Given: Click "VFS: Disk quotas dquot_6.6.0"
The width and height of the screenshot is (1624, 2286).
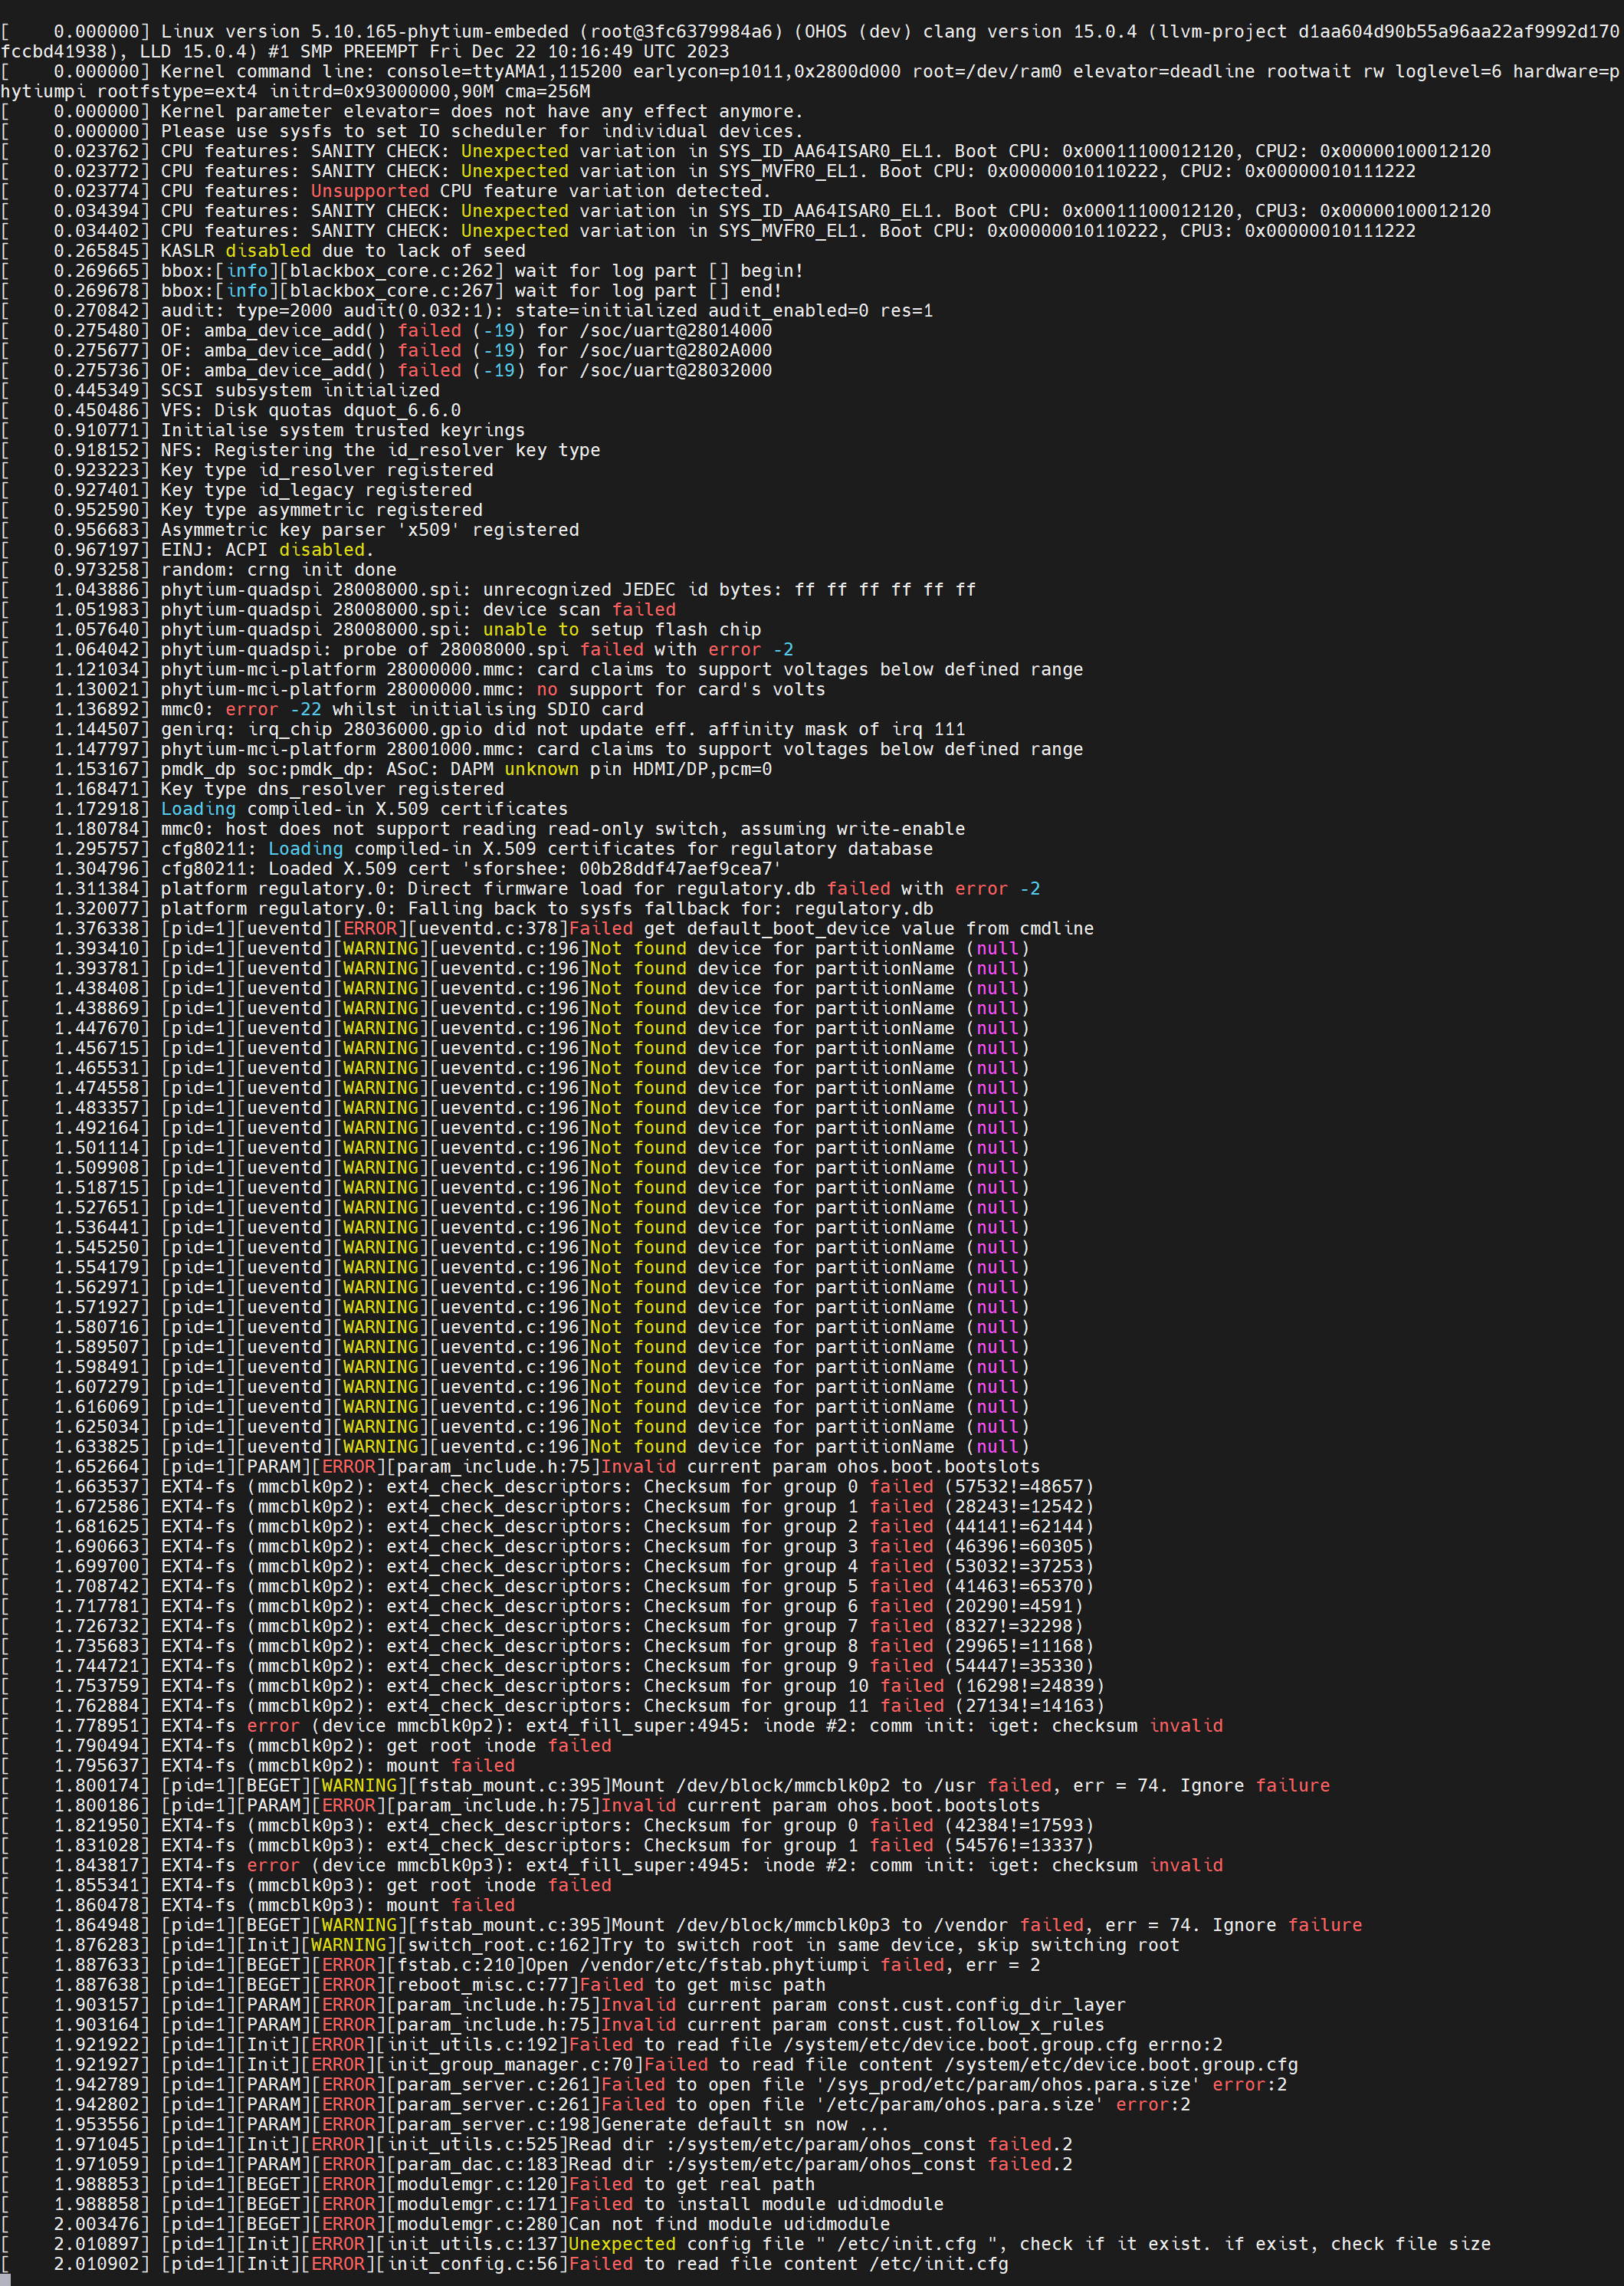Looking at the screenshot, I should tap(311, 411).
